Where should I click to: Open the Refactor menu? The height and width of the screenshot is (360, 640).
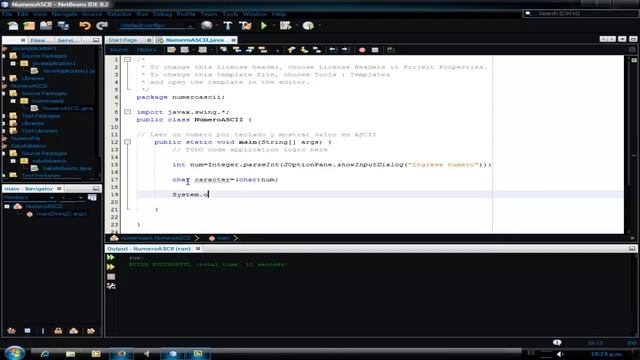coord(119,14)
